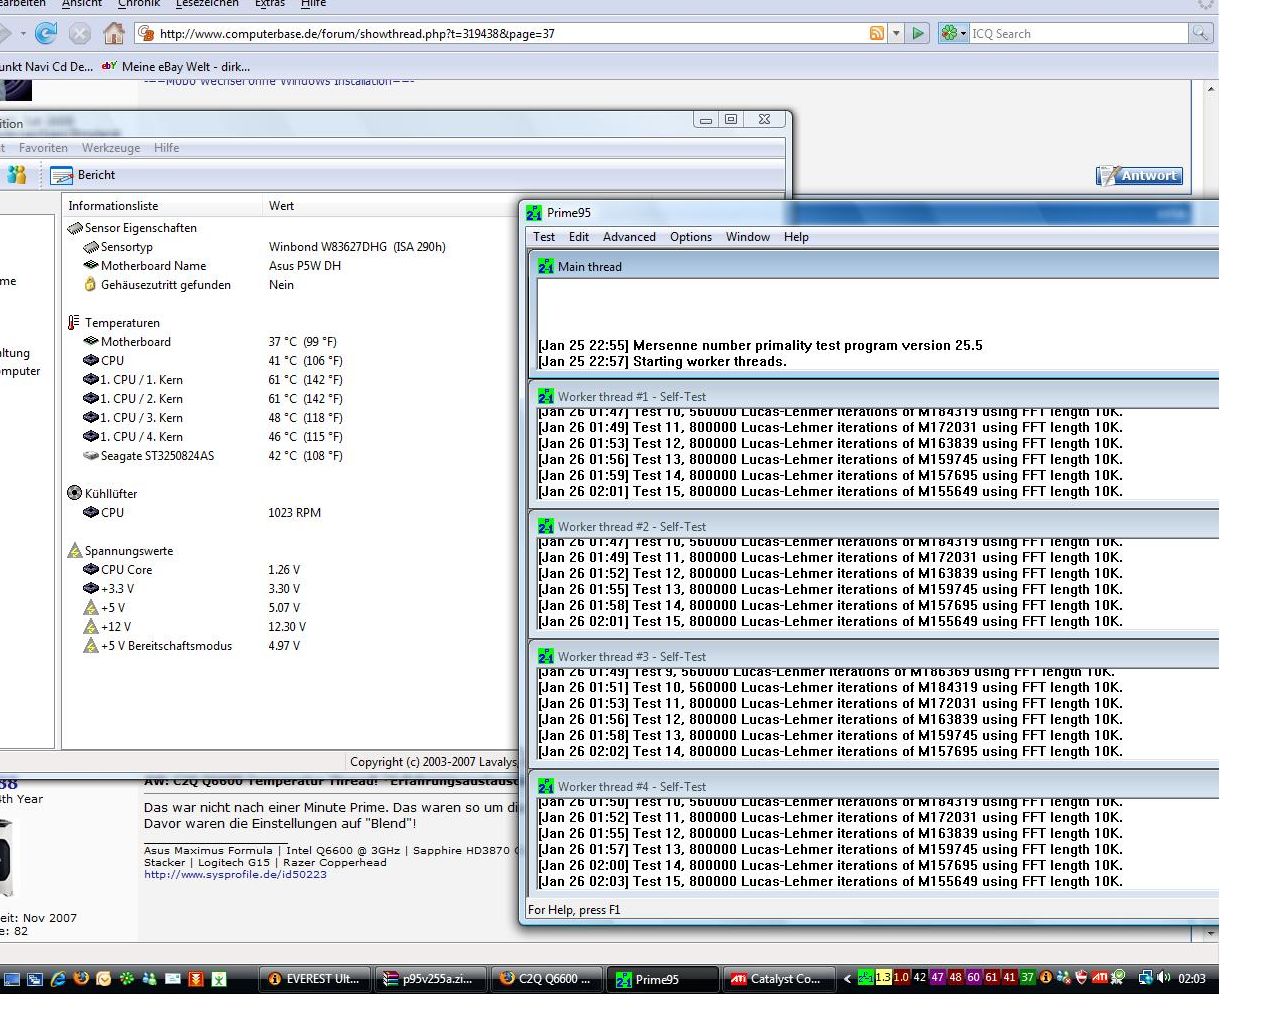
Task: Expand hidden tray icons arrow
Action: pos(847,979)
